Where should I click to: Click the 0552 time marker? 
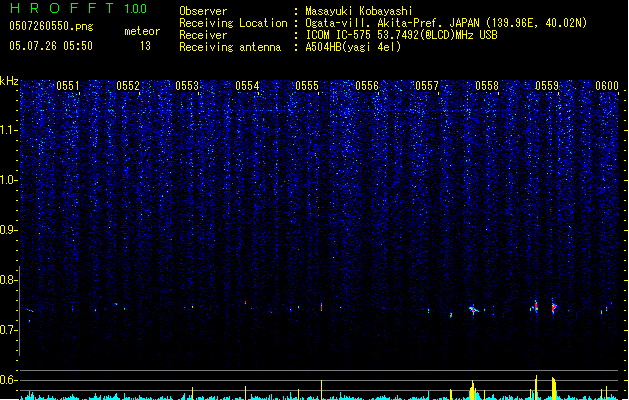(128, 86)
